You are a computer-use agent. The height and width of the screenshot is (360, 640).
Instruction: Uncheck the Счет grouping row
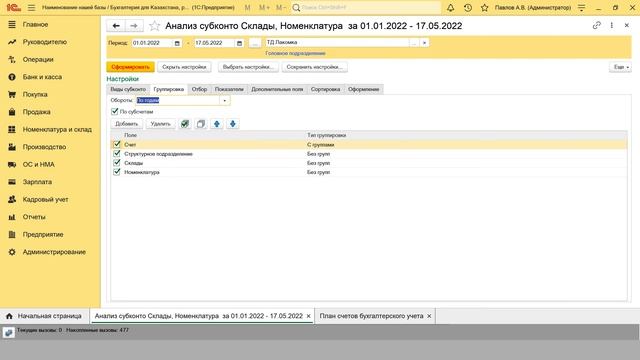(x=117, y=144)
